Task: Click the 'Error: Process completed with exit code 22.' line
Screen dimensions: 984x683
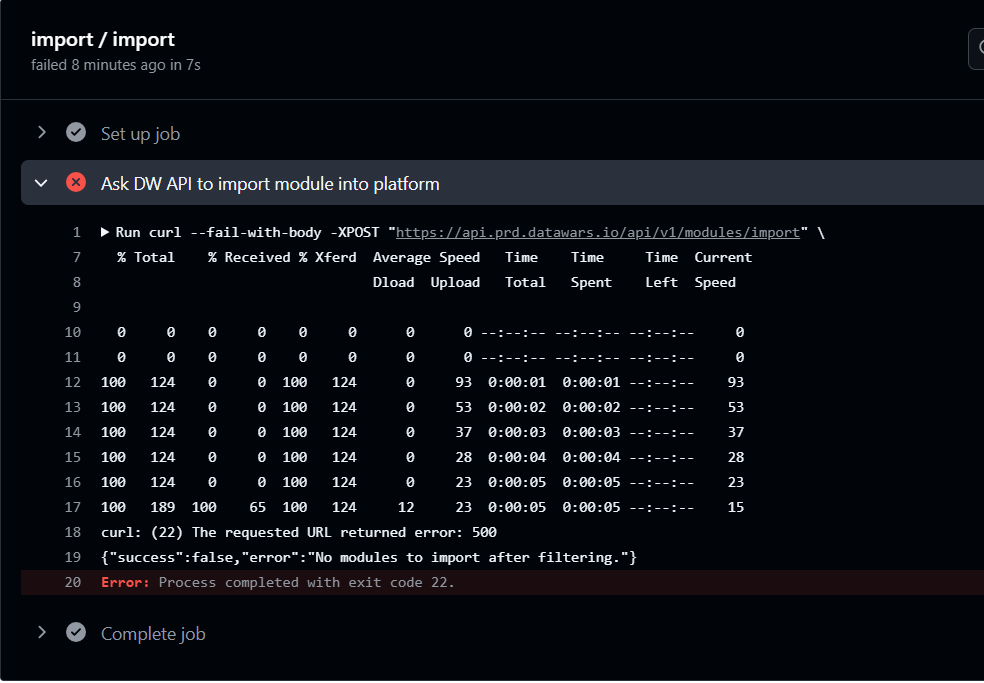Action: pyautogui.click(x=277, y=583)
